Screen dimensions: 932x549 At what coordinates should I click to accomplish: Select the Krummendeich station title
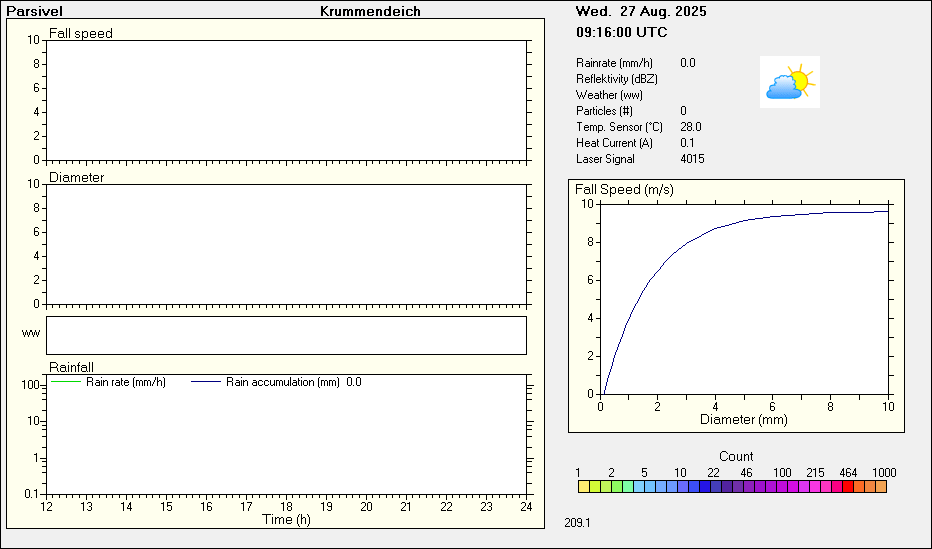click(x=370, y=11)
